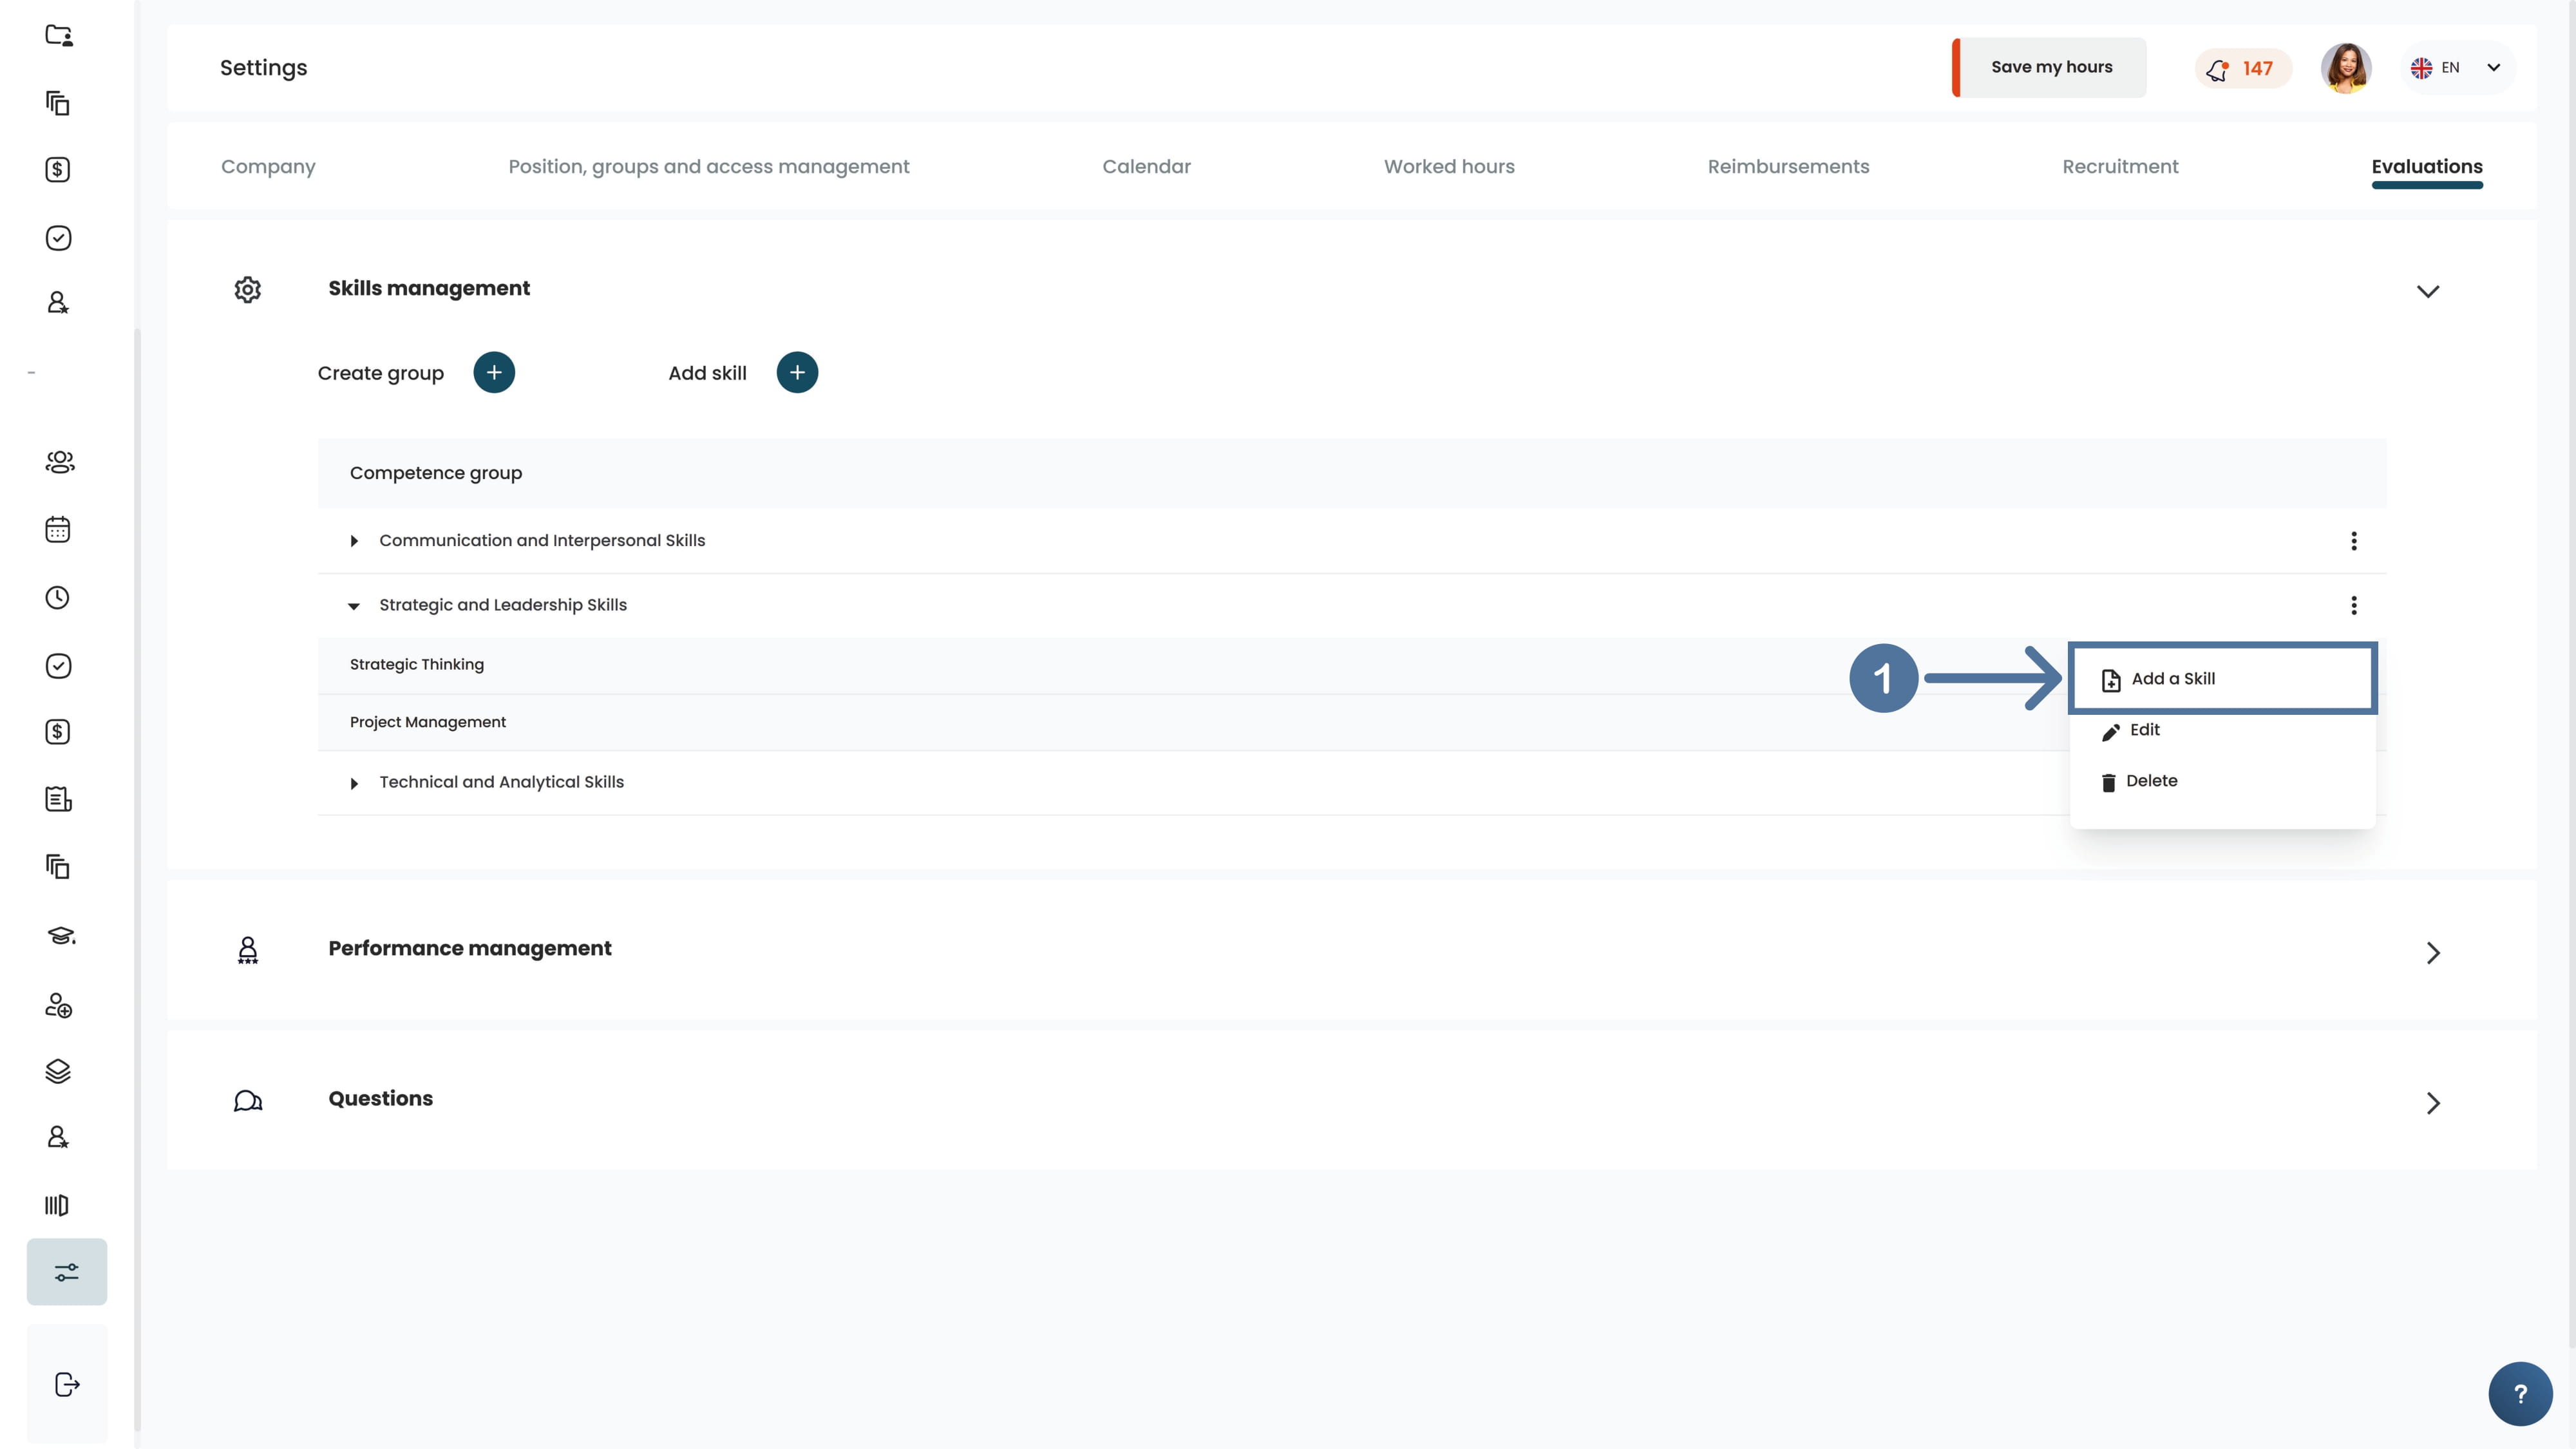Open the calendar icon in the sidebar
Image resolution: width=2576 pixels, height=1449 pixels.
click(x=58, y=529)
